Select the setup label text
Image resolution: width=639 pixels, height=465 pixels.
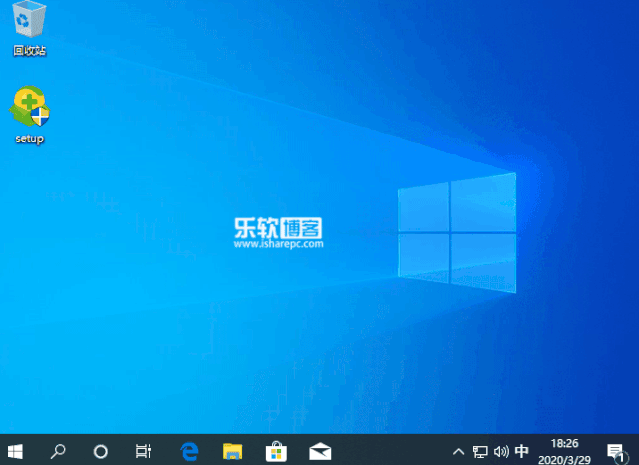coord(29,139)
